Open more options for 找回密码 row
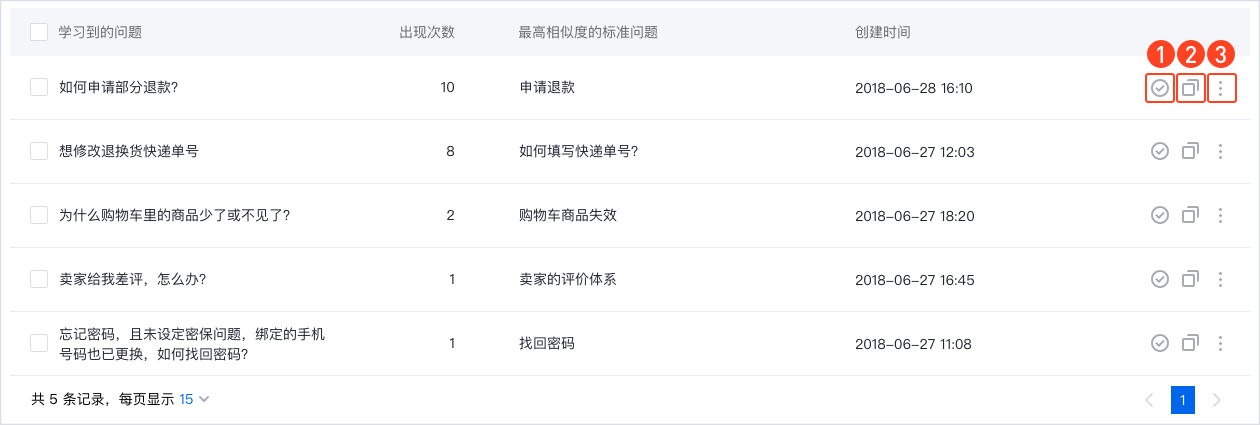The width and height of the screenshot is (1260, 425). point(1220,343)
